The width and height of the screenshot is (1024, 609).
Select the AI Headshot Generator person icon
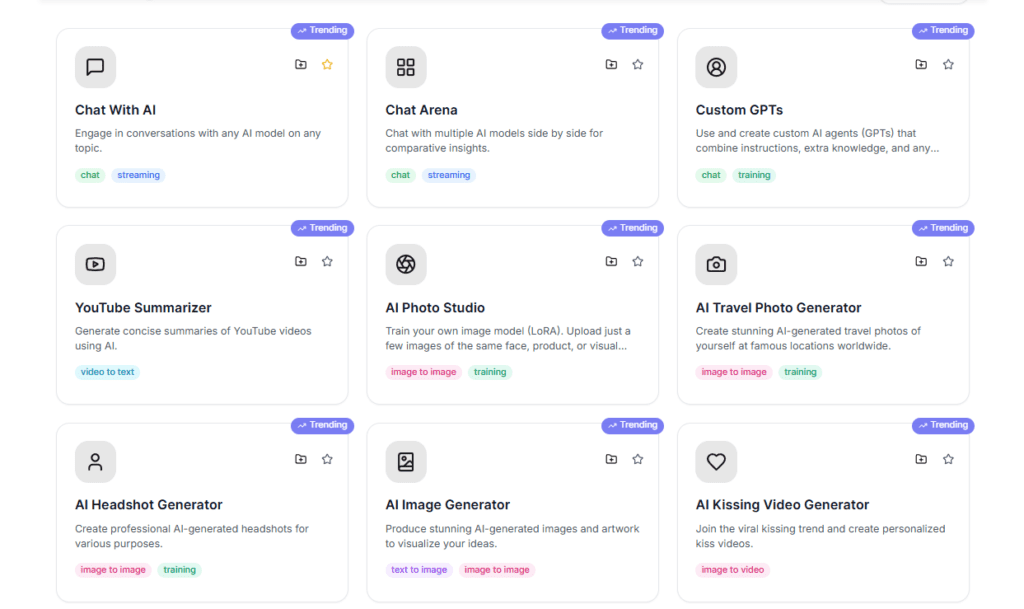95,461
